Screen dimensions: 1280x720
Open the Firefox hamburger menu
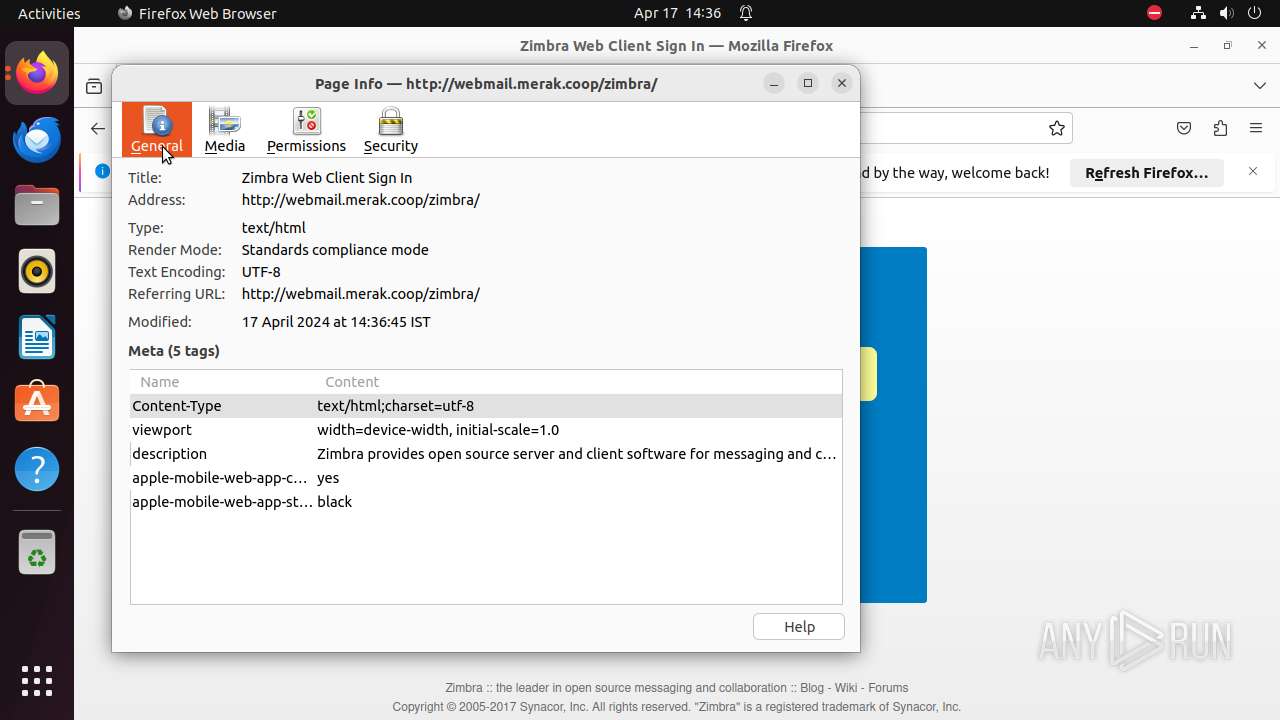tap(1256, 128)
